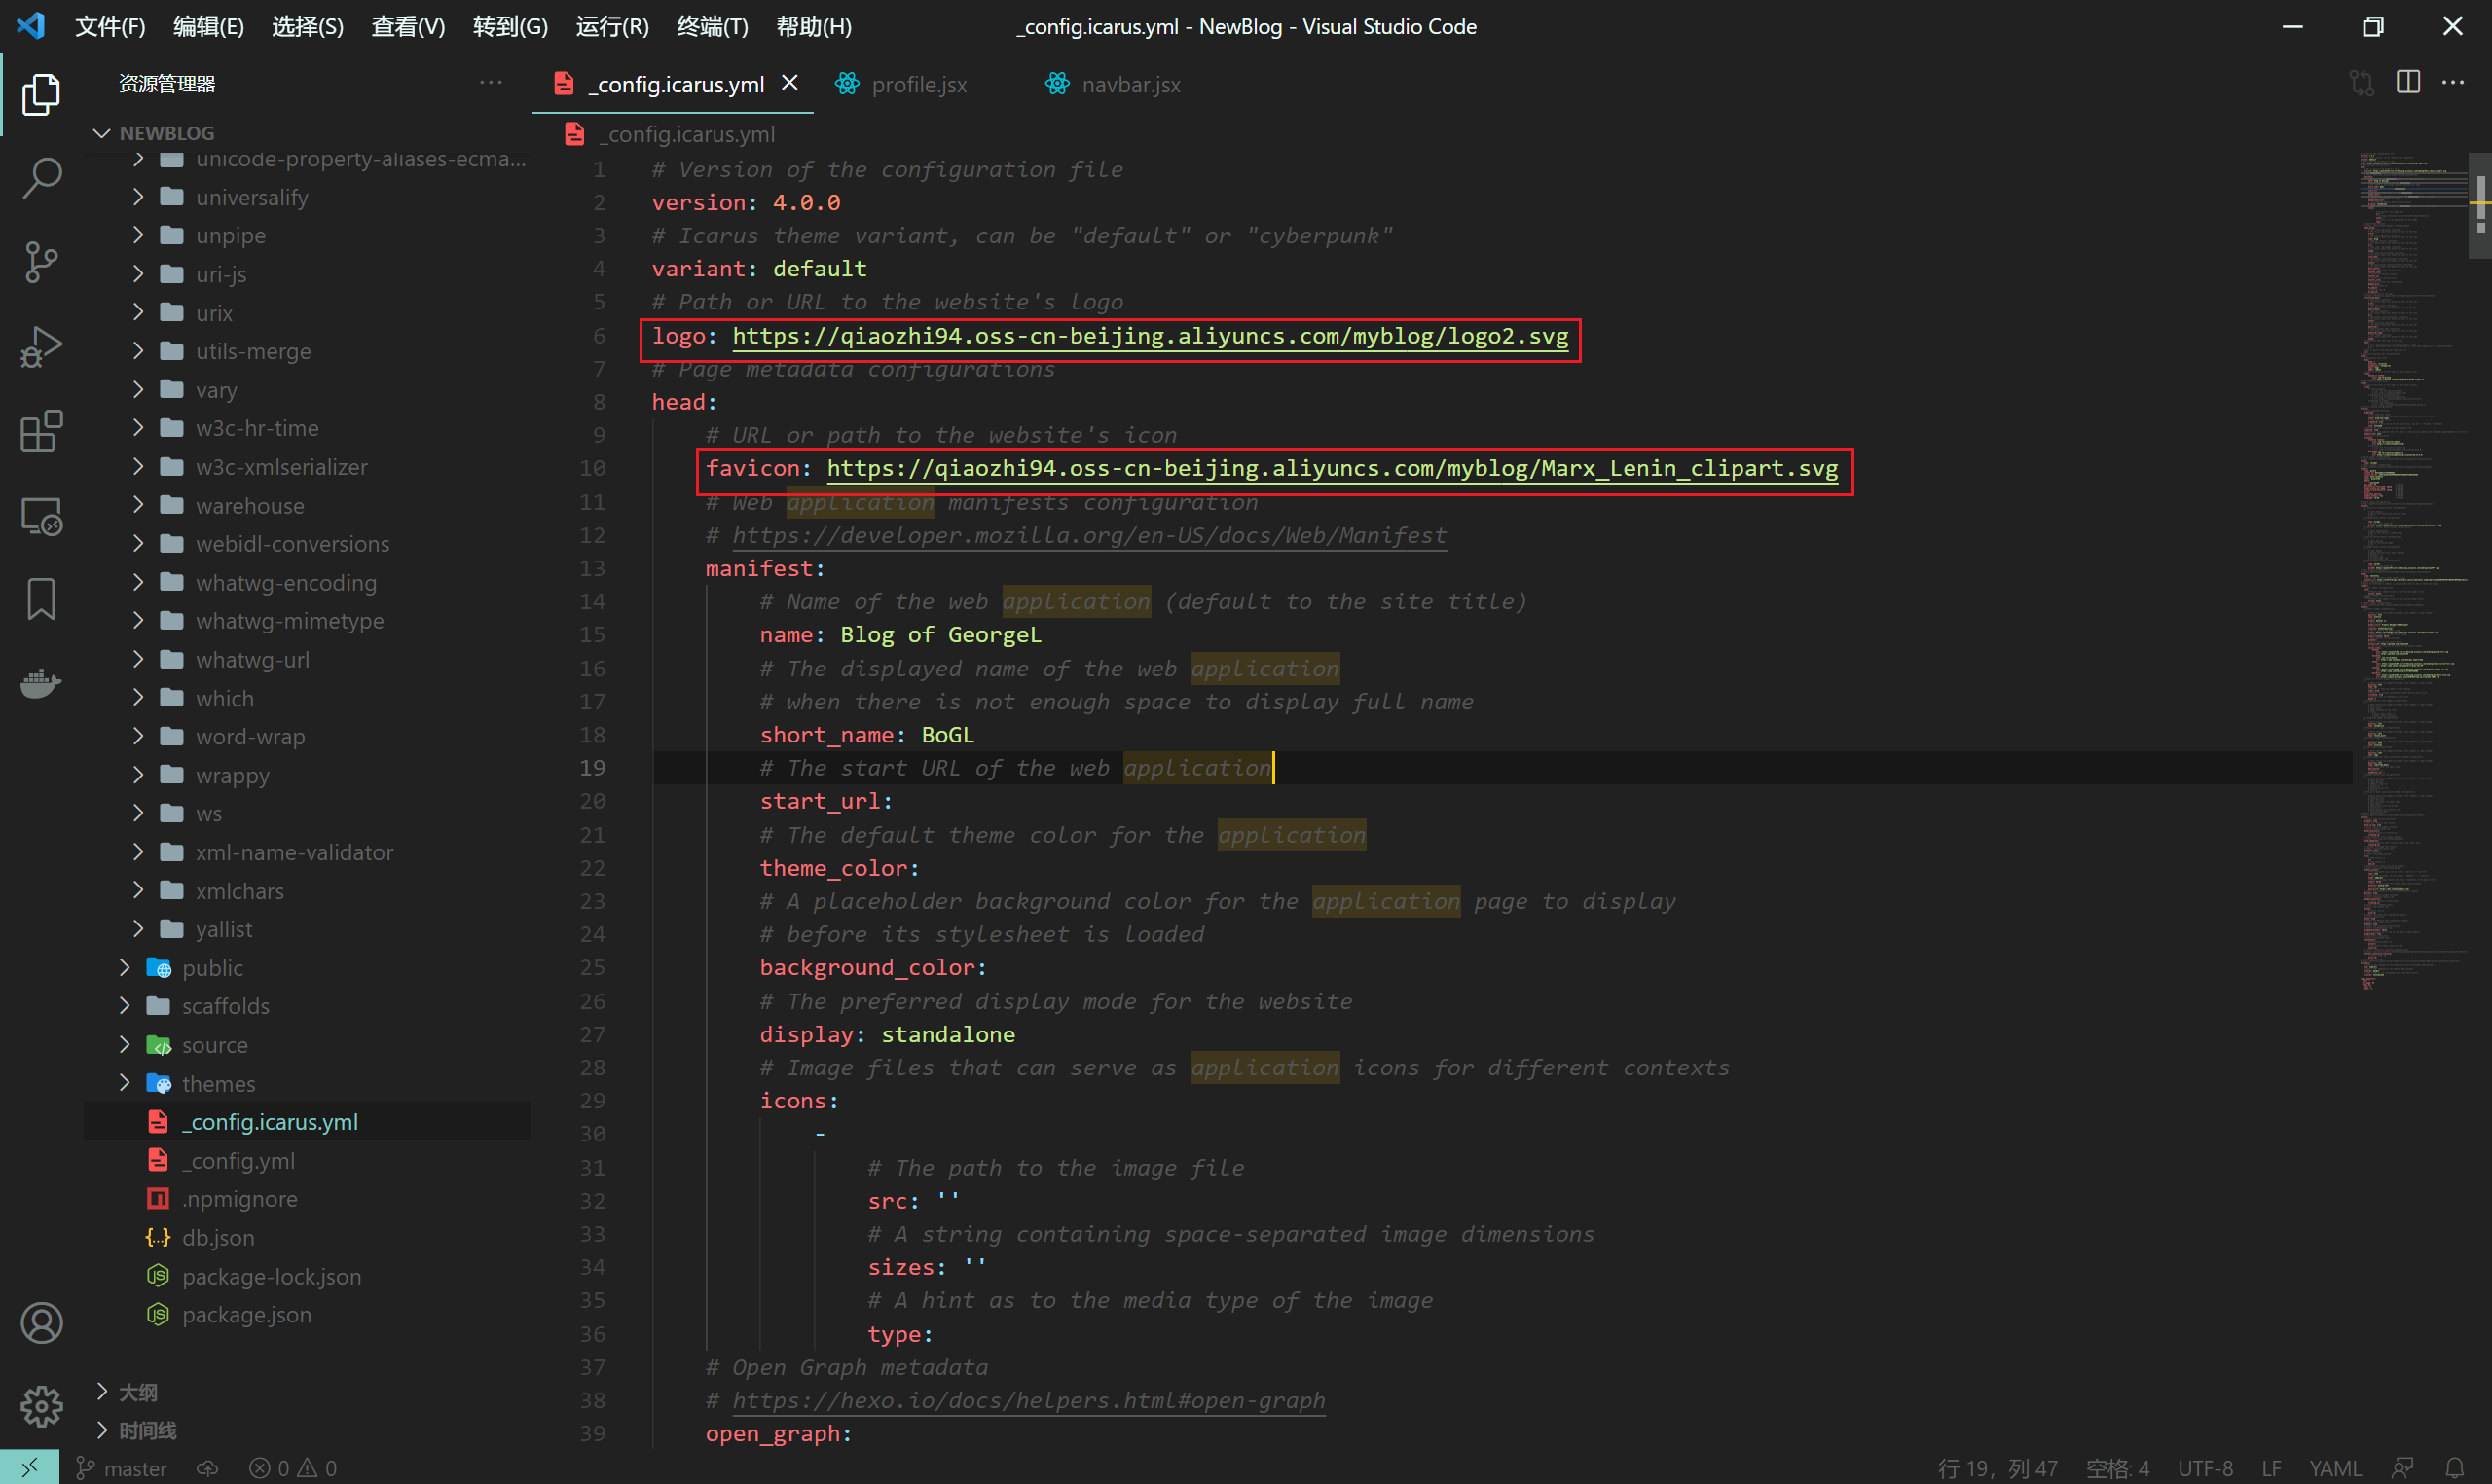This screenshot has height=1484, width=2492.
Task: Switch to the navbar.jsx tab
Action: 1128,84
